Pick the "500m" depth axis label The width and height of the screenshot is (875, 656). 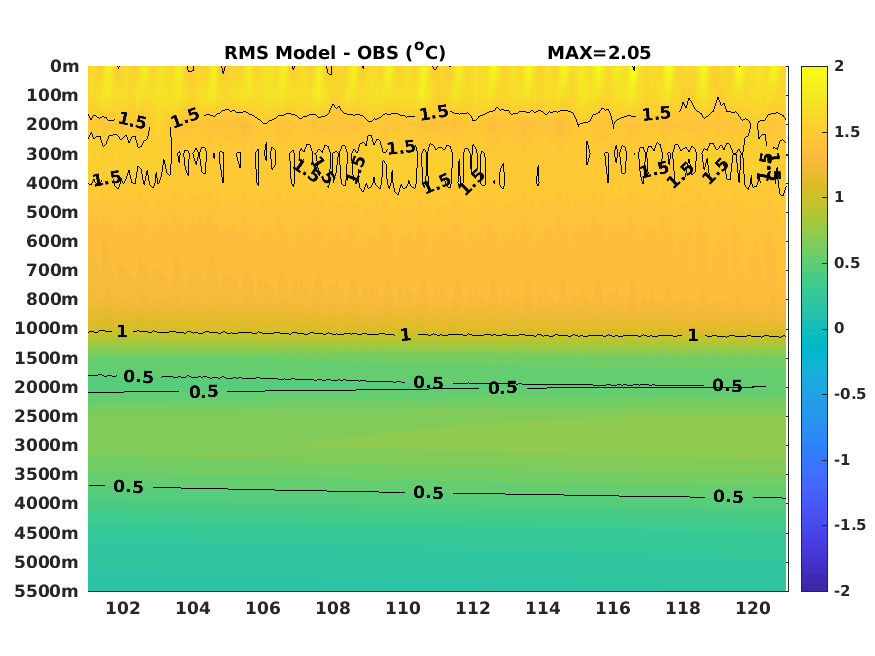[x=52, y=212]
